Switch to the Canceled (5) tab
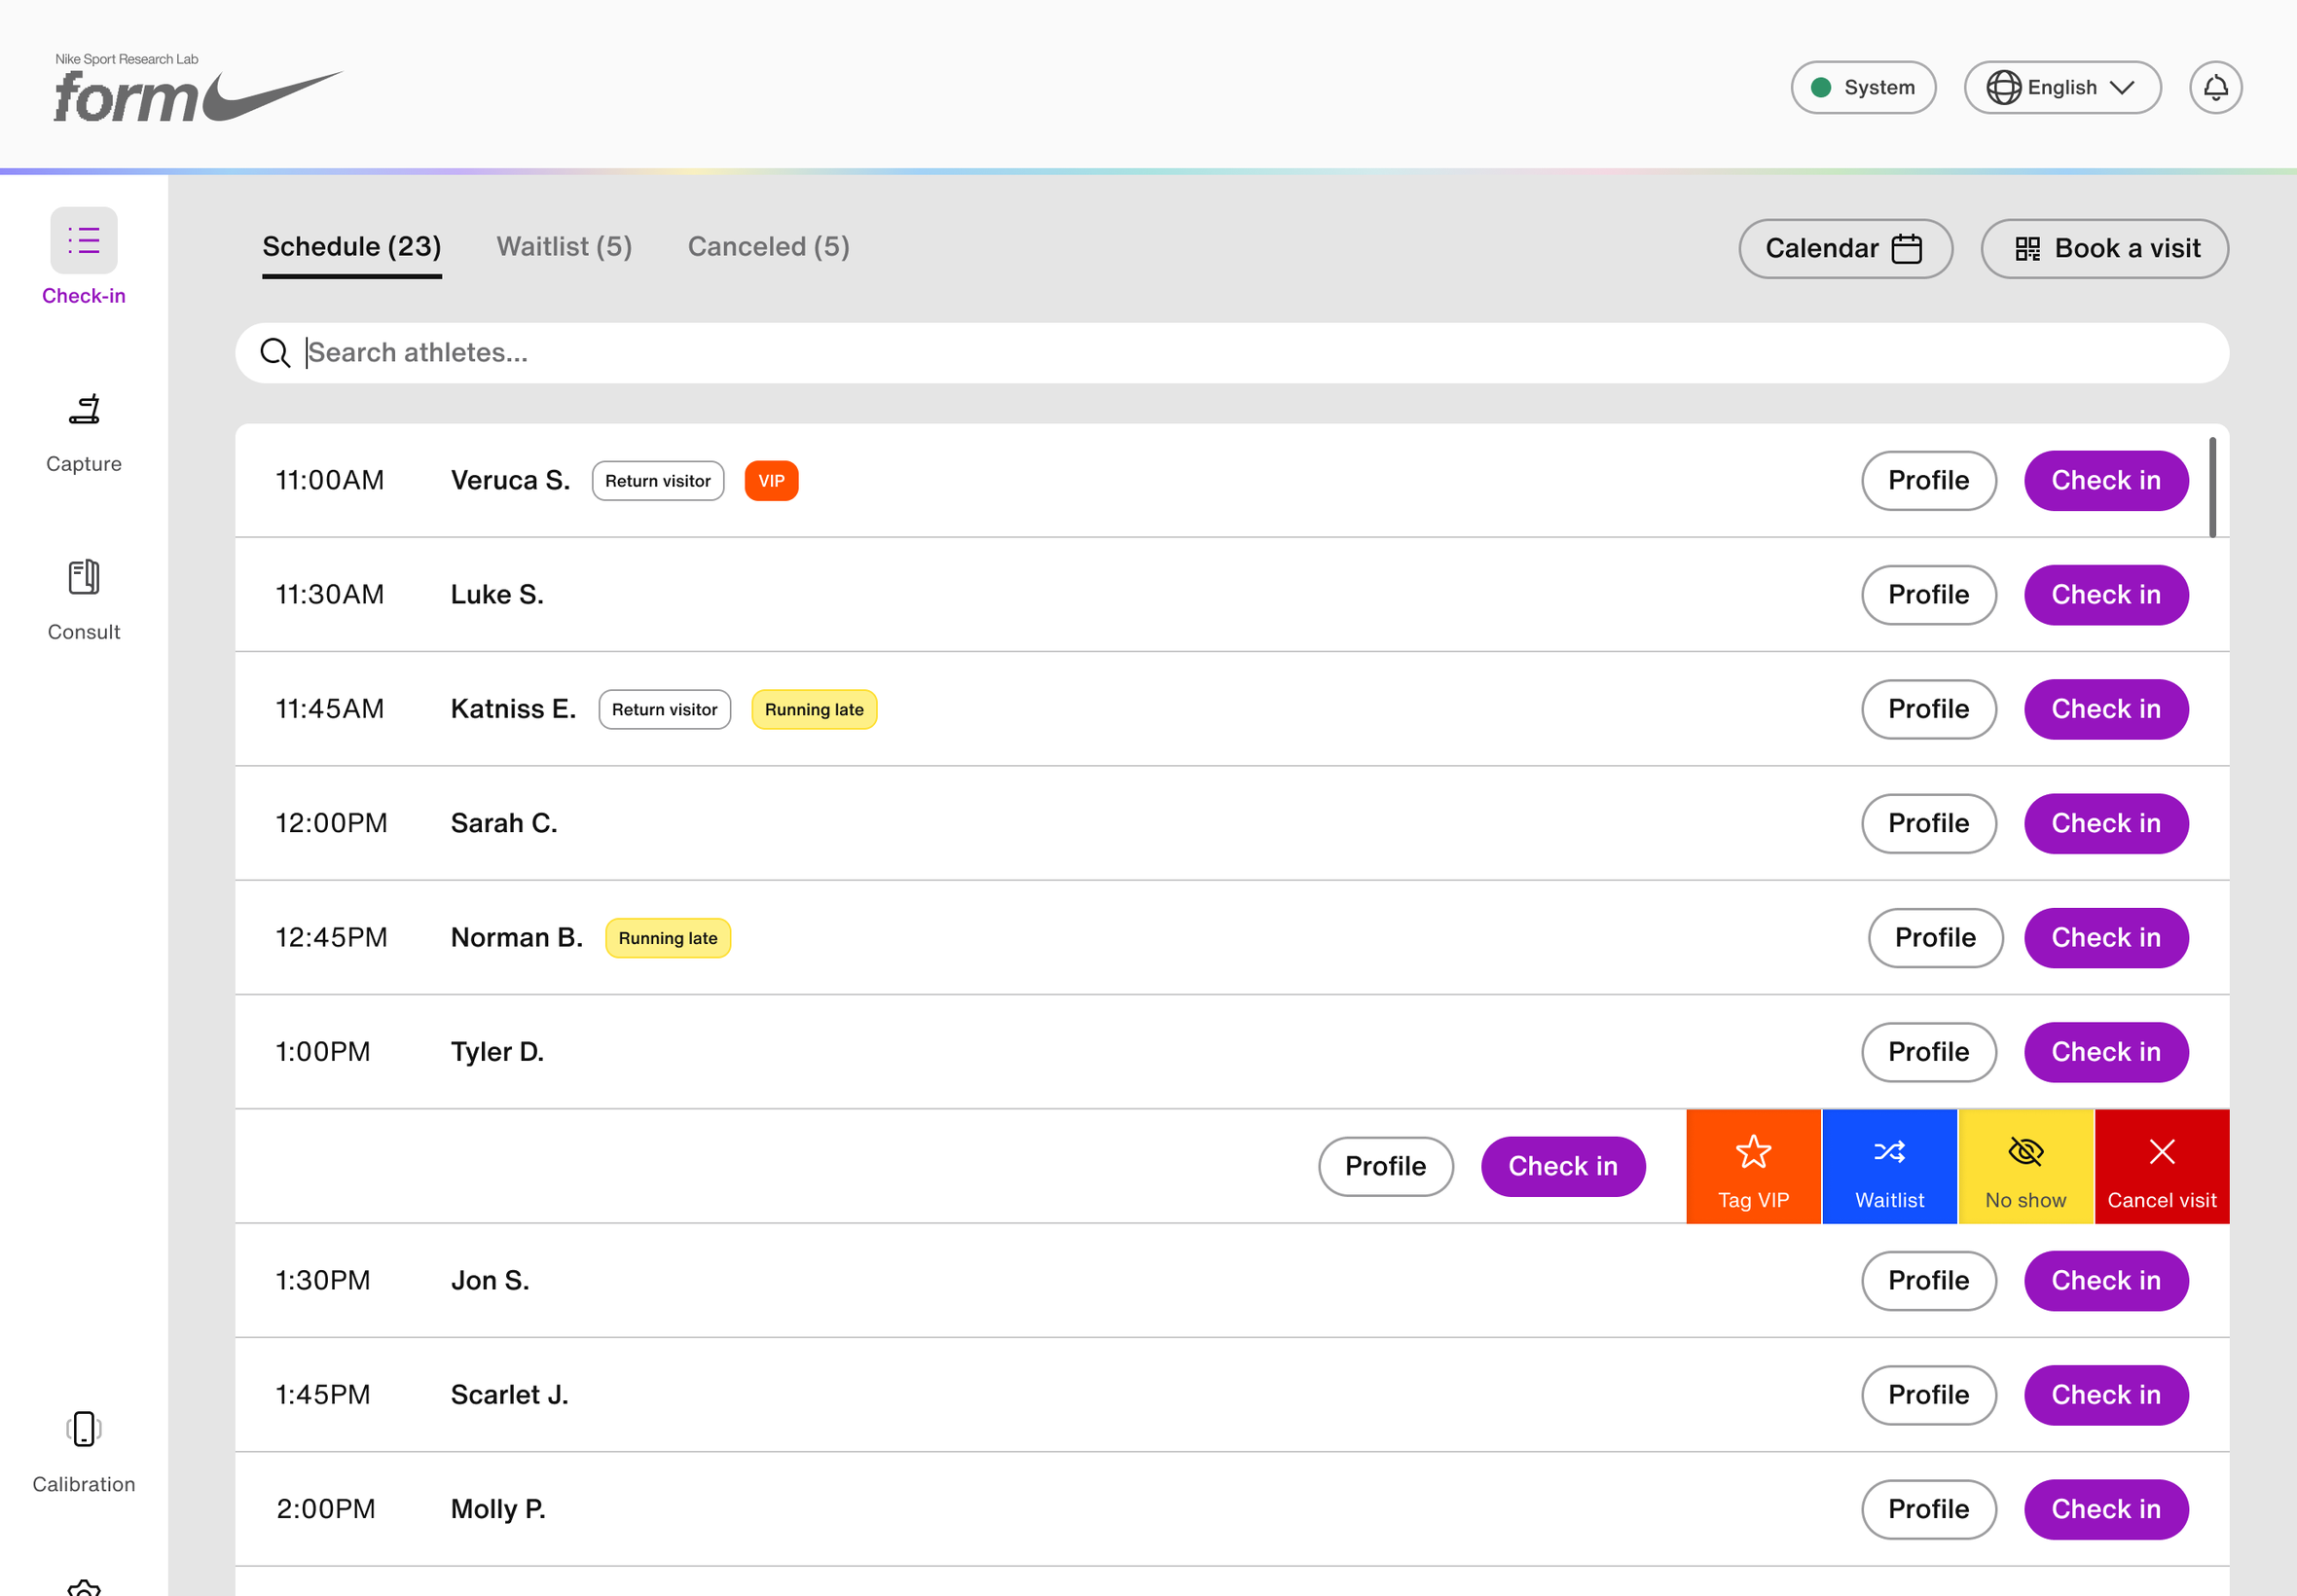The image size is (2297, 1596). (768, 247)
